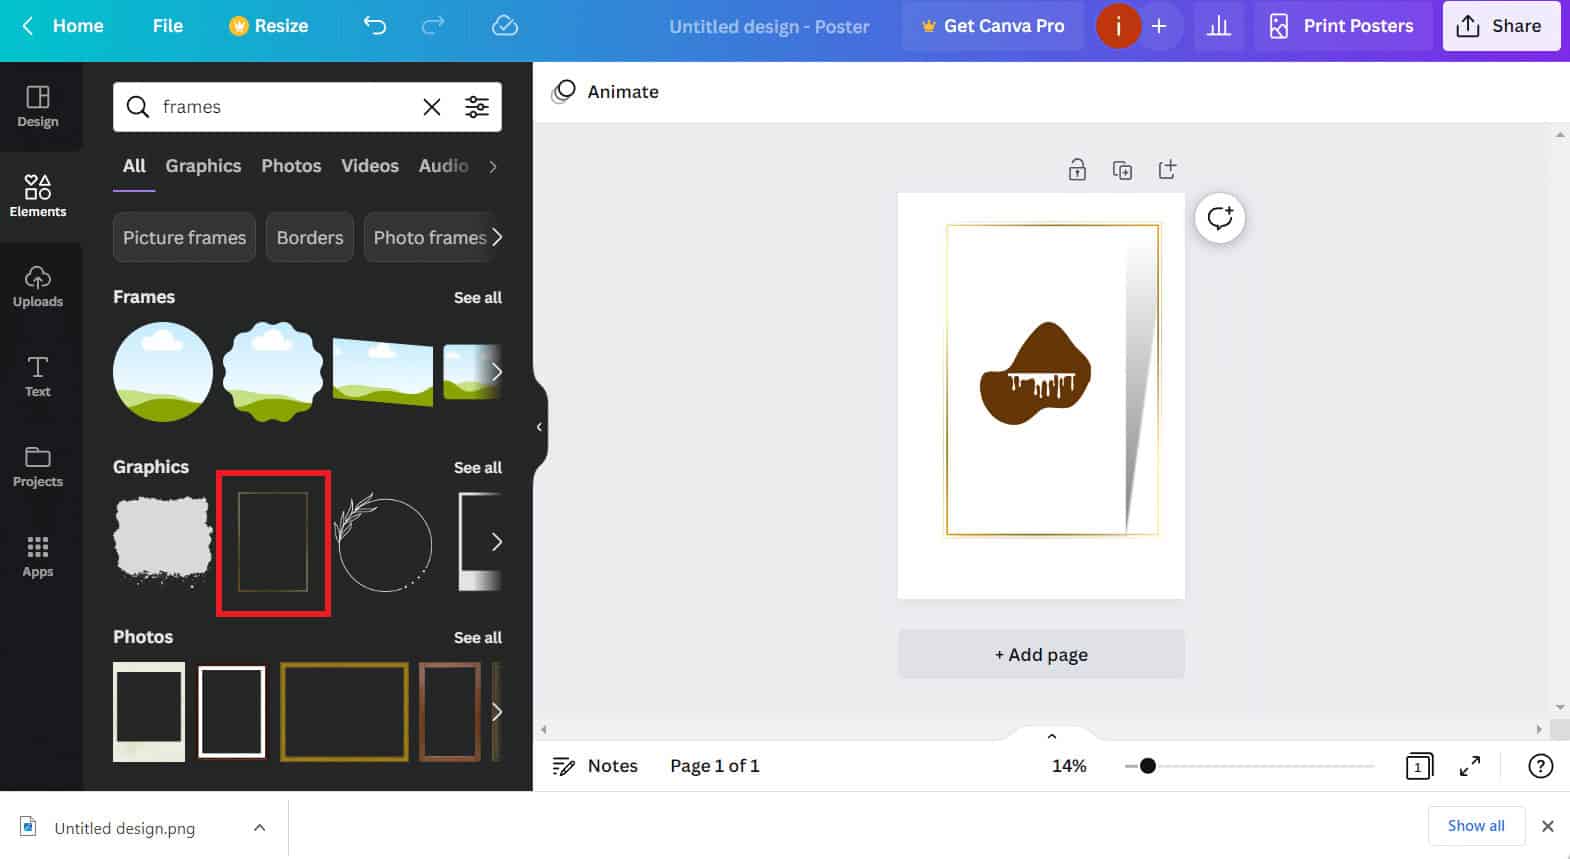Clear the frames search text
The height and width of the screenshot is (859, 1570).
432,107
